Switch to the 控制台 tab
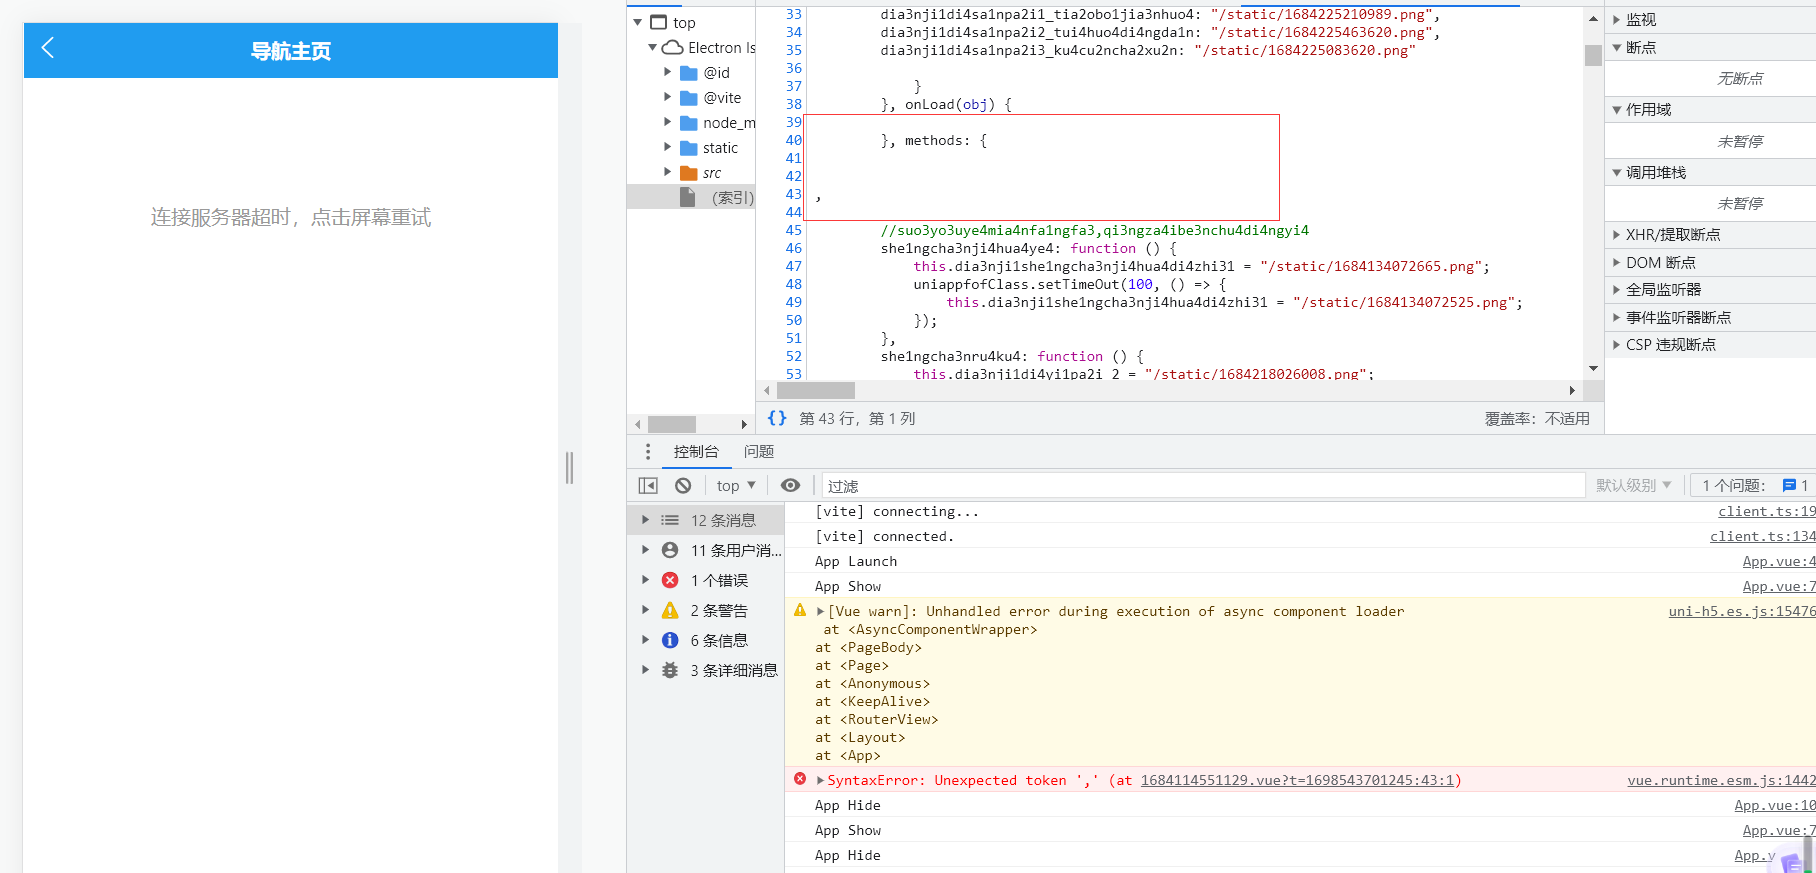 [696, 451]
